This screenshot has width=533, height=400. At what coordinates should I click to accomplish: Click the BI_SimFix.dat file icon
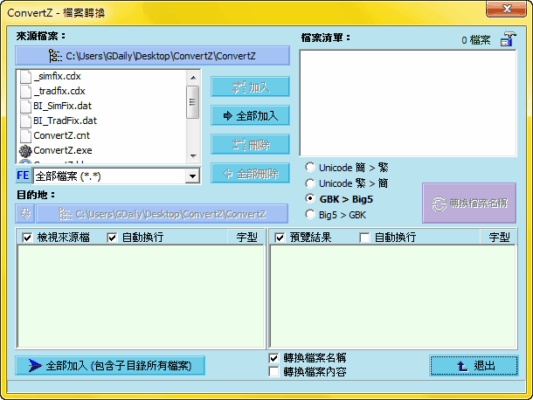click(x=26, y=106)
